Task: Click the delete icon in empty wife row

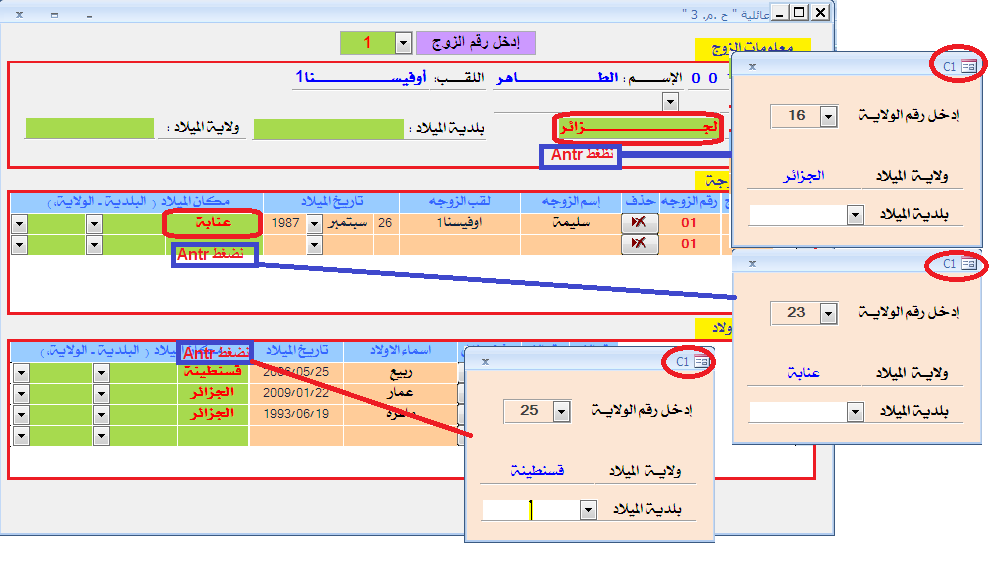Action: (x=639, y=244)
